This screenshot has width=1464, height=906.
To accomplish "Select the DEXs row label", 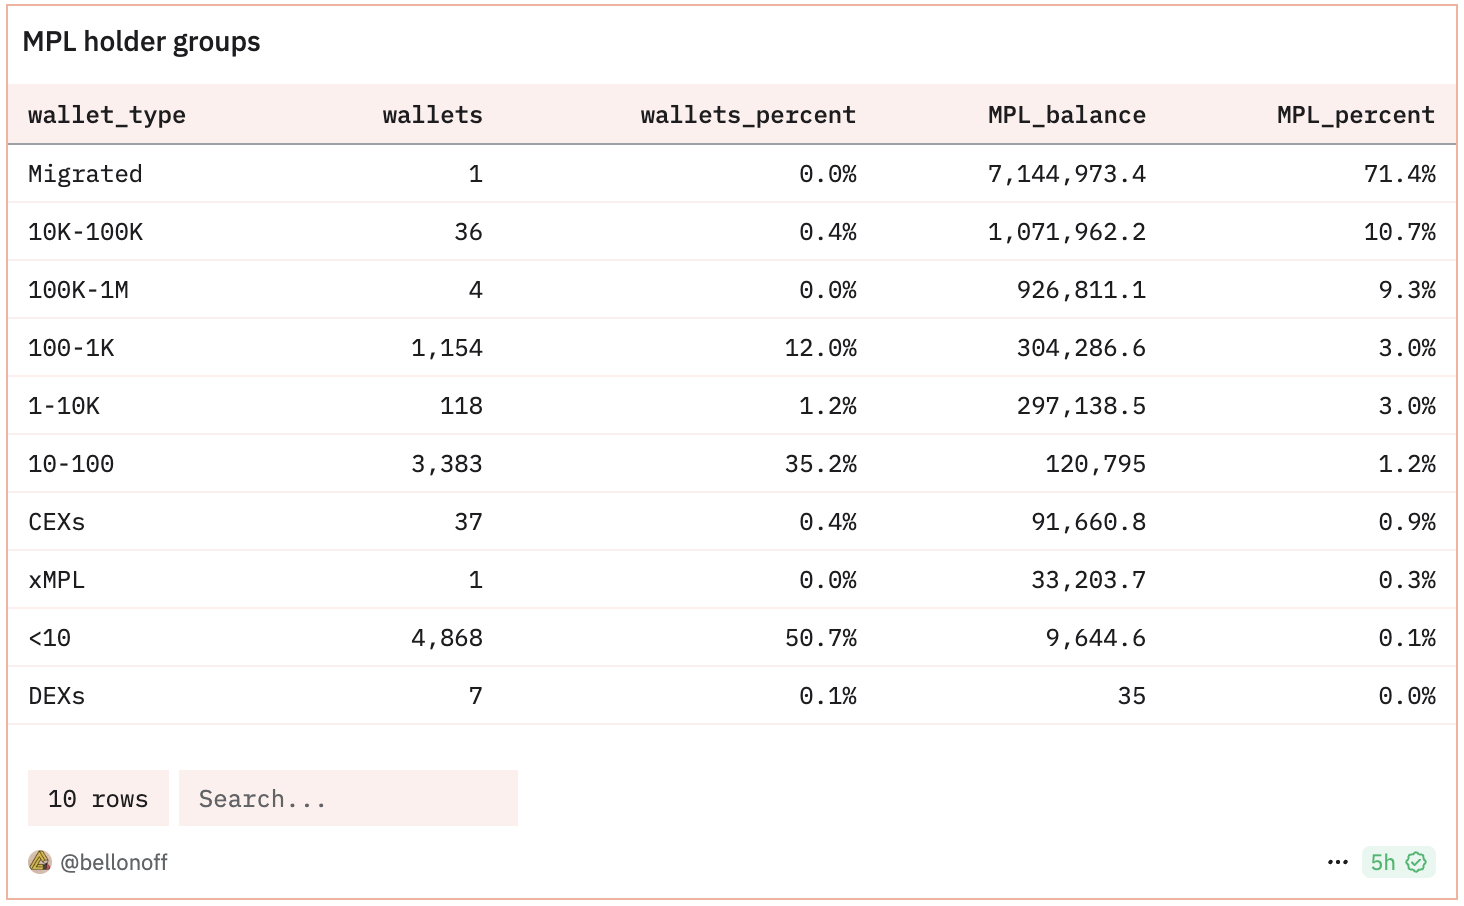I will click(x=56, y=696).
